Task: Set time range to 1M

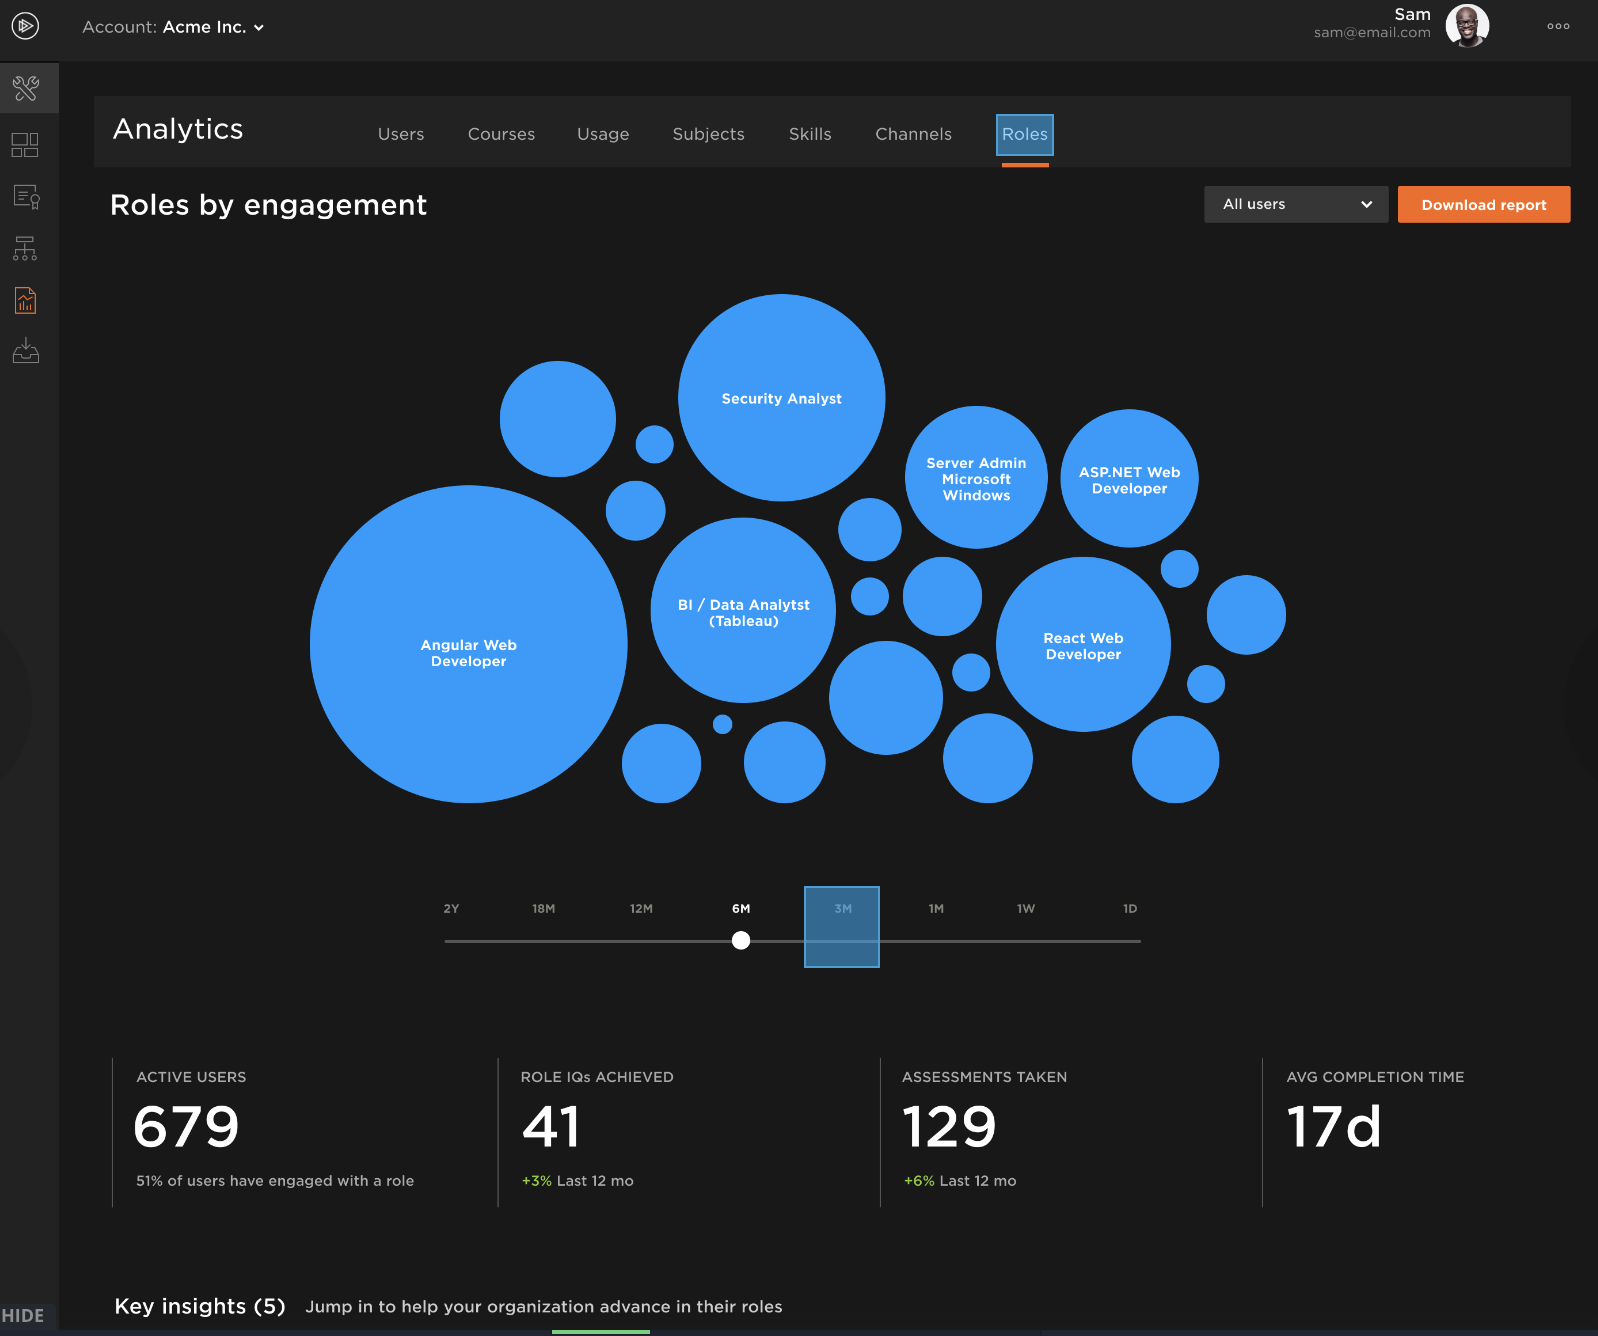Action: point(936,909)
